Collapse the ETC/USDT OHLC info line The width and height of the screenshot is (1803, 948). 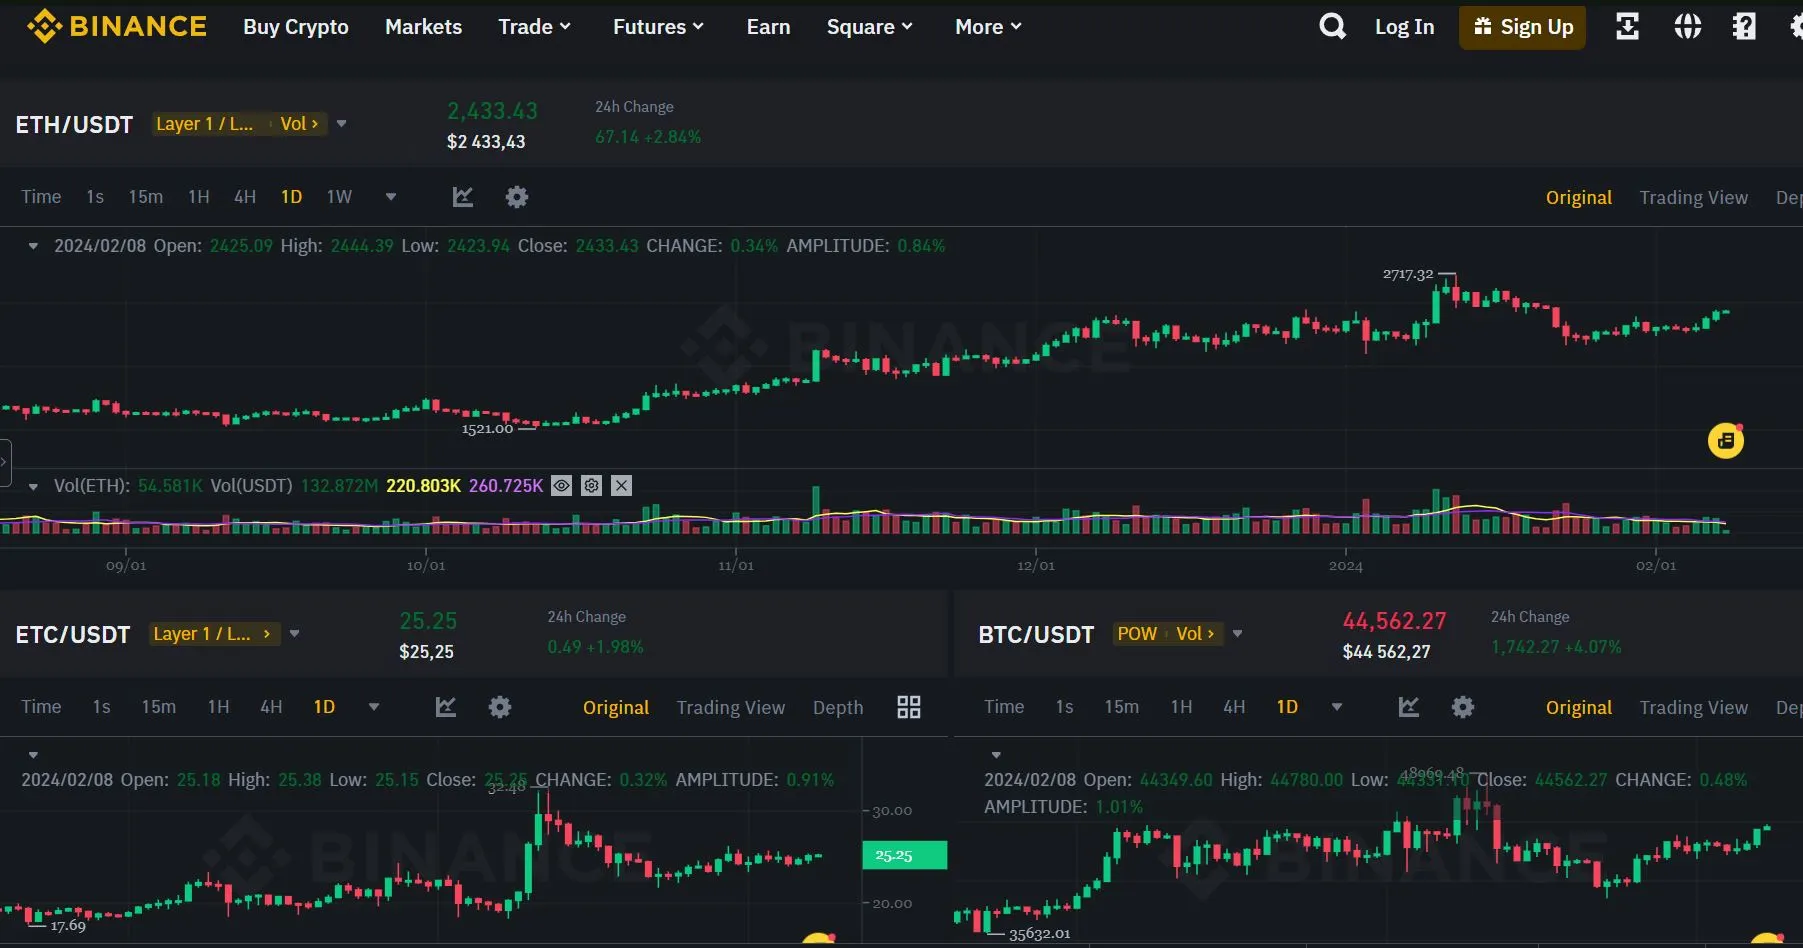coord(33,755)
